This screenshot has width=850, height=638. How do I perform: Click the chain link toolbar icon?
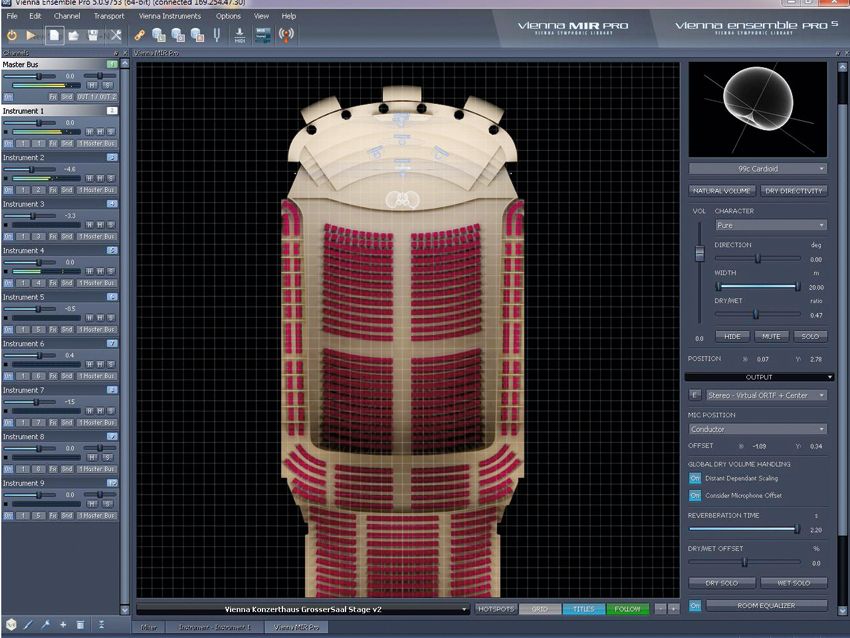coord(139,35)
